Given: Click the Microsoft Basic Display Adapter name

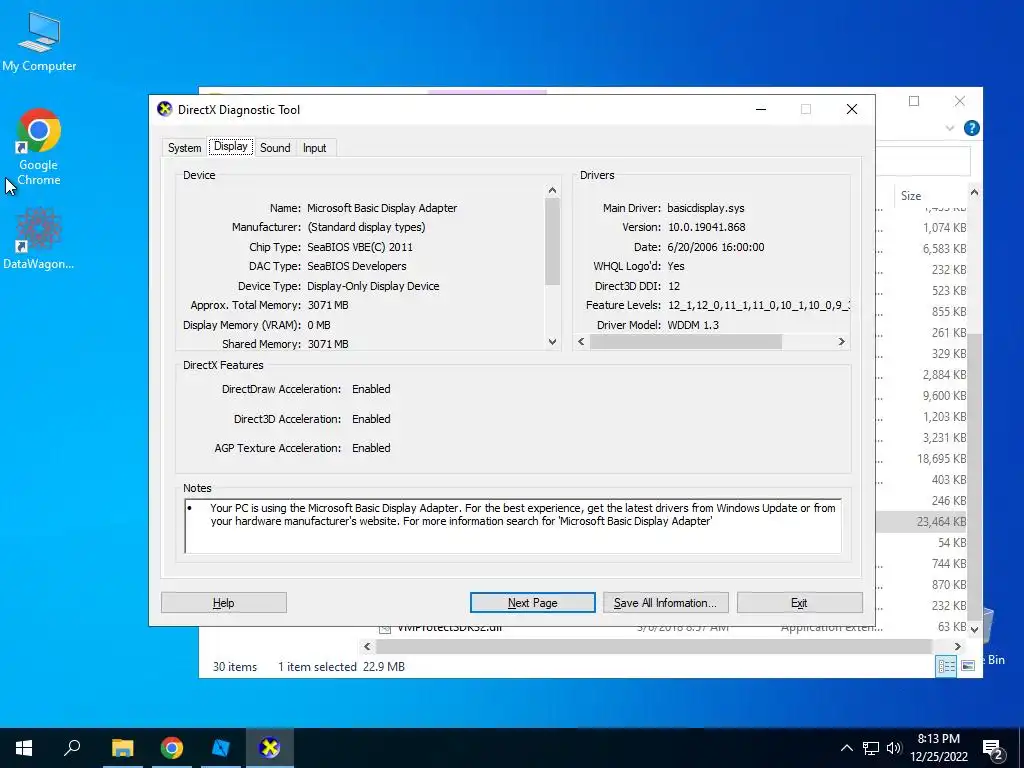Looking at the screenshot, I should [382, 208].
